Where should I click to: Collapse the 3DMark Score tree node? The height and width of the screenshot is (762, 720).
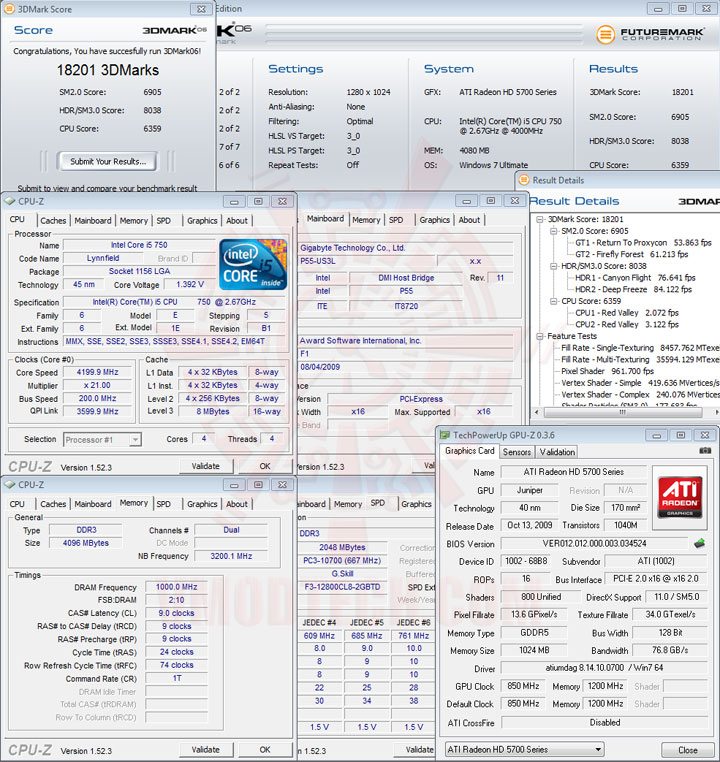point(540,219)
